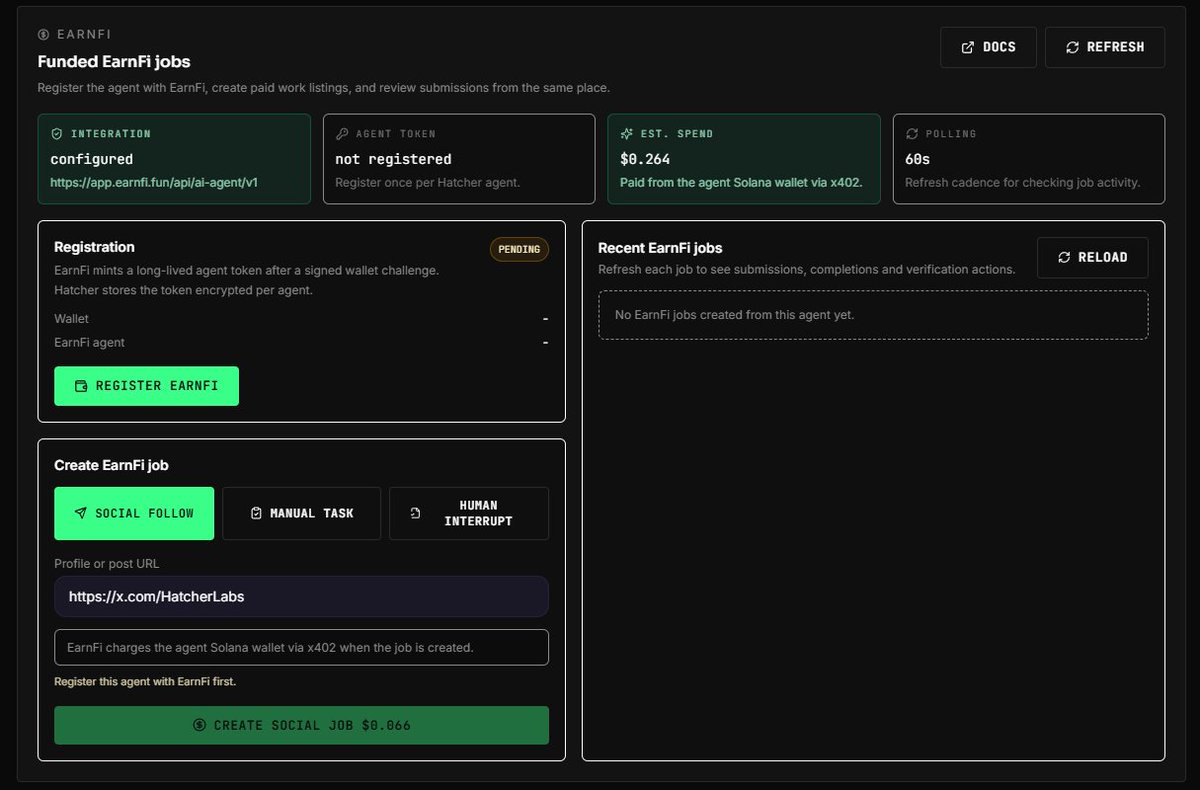Select the MANUAL TASK job type
1200x790 pixels.
tap(301, 513)
